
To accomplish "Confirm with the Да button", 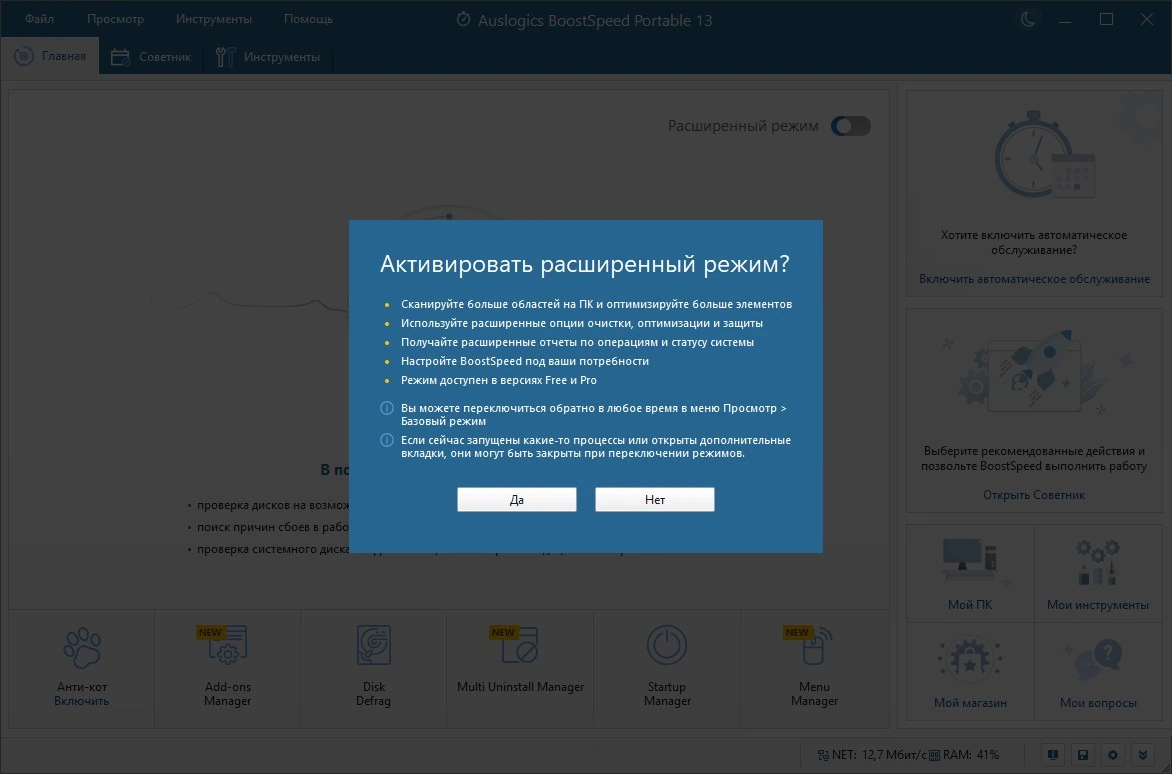I will [x=516, y=499].
